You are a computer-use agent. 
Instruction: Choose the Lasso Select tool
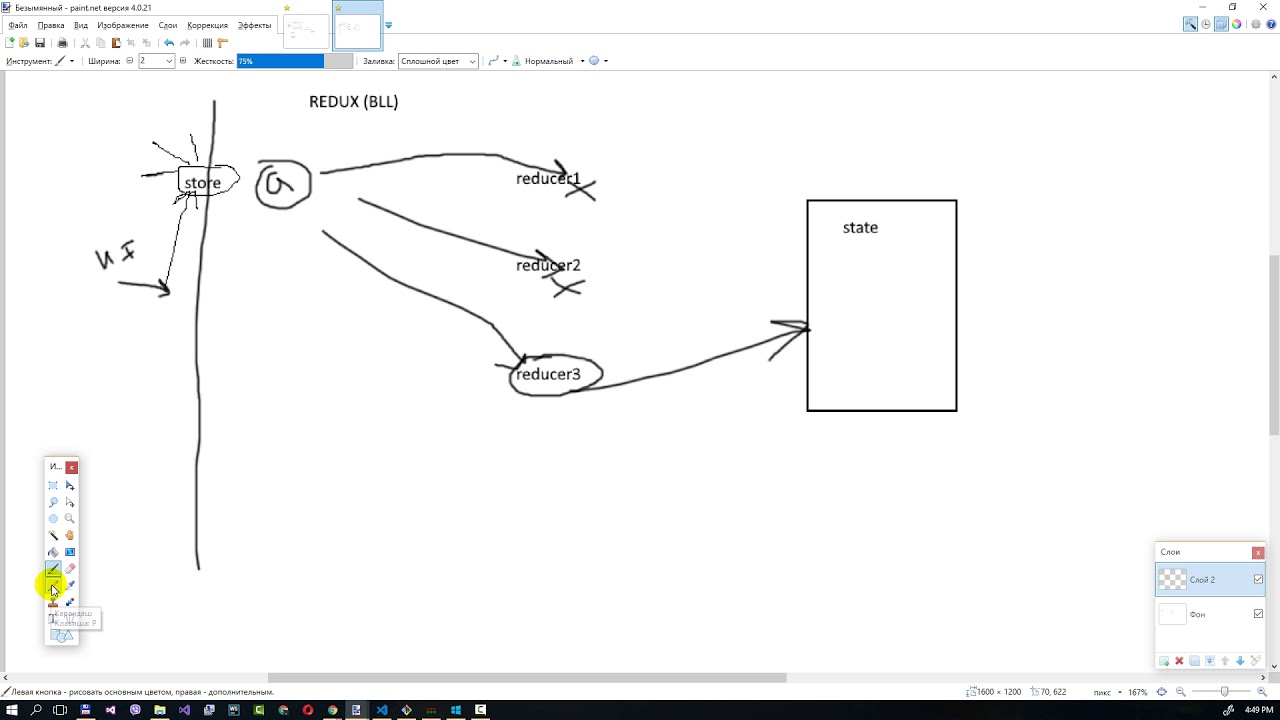[x=53, y=502]
